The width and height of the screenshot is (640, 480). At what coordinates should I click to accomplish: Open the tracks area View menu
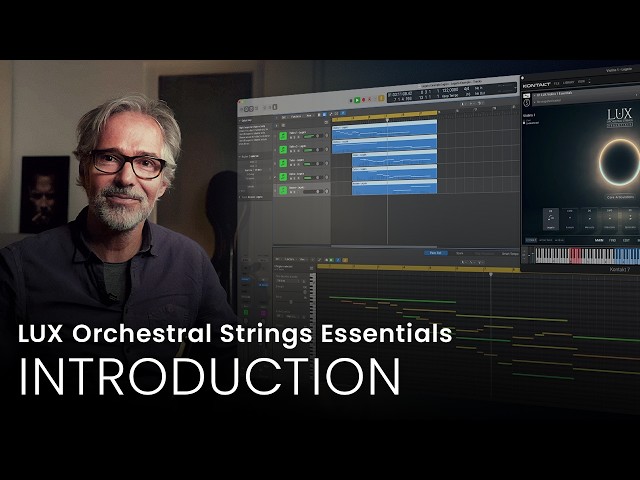pos(309,116)
